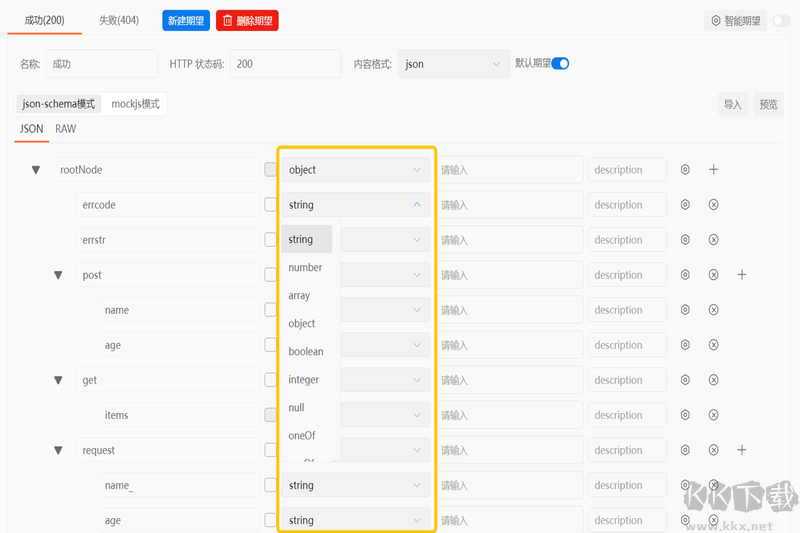The width and height of the screenshot is (800, 533).
Task: Delete the age field under post
Action: [713, 345]
